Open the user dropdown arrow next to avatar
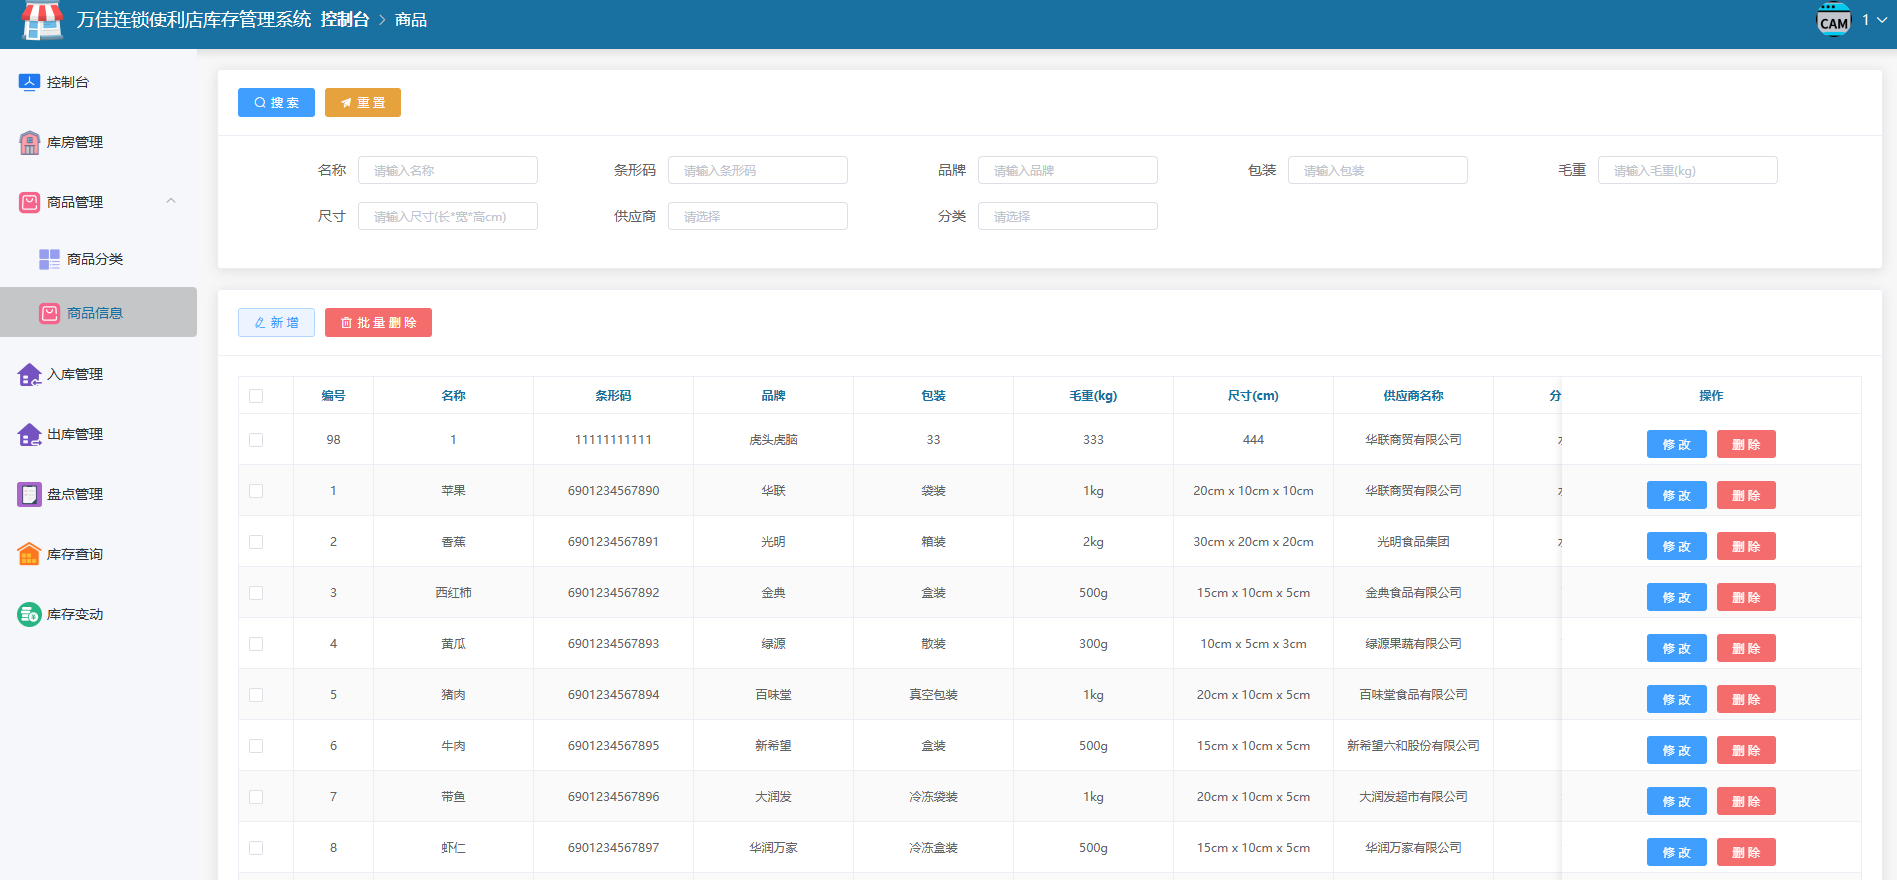This screenshot has width=1897, height=880. (x=1882, y=20)
